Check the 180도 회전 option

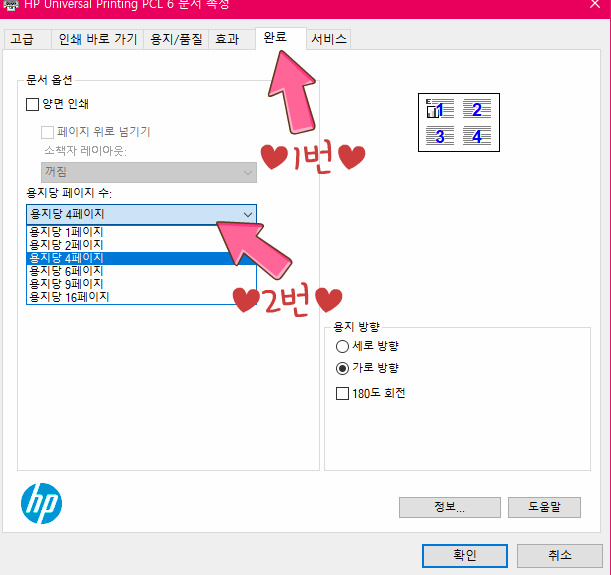point(342,393)
